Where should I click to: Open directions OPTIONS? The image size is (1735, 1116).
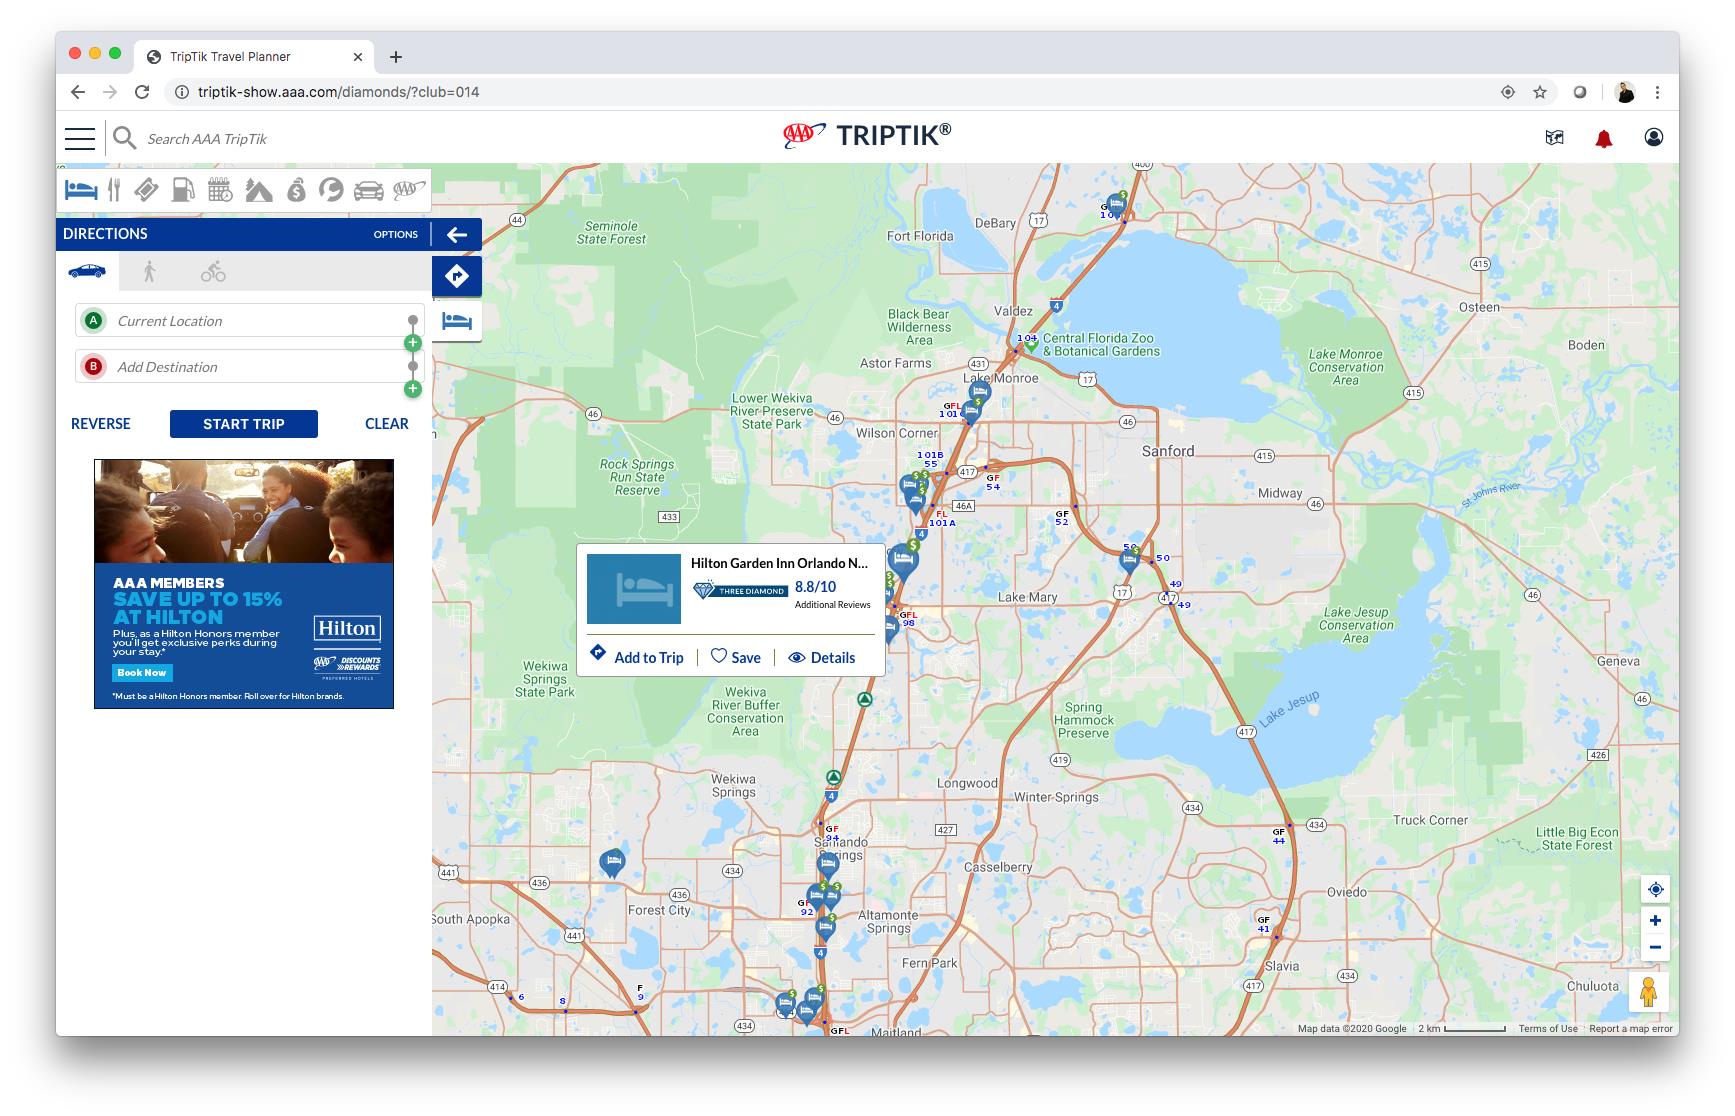(x=395, y=234)
